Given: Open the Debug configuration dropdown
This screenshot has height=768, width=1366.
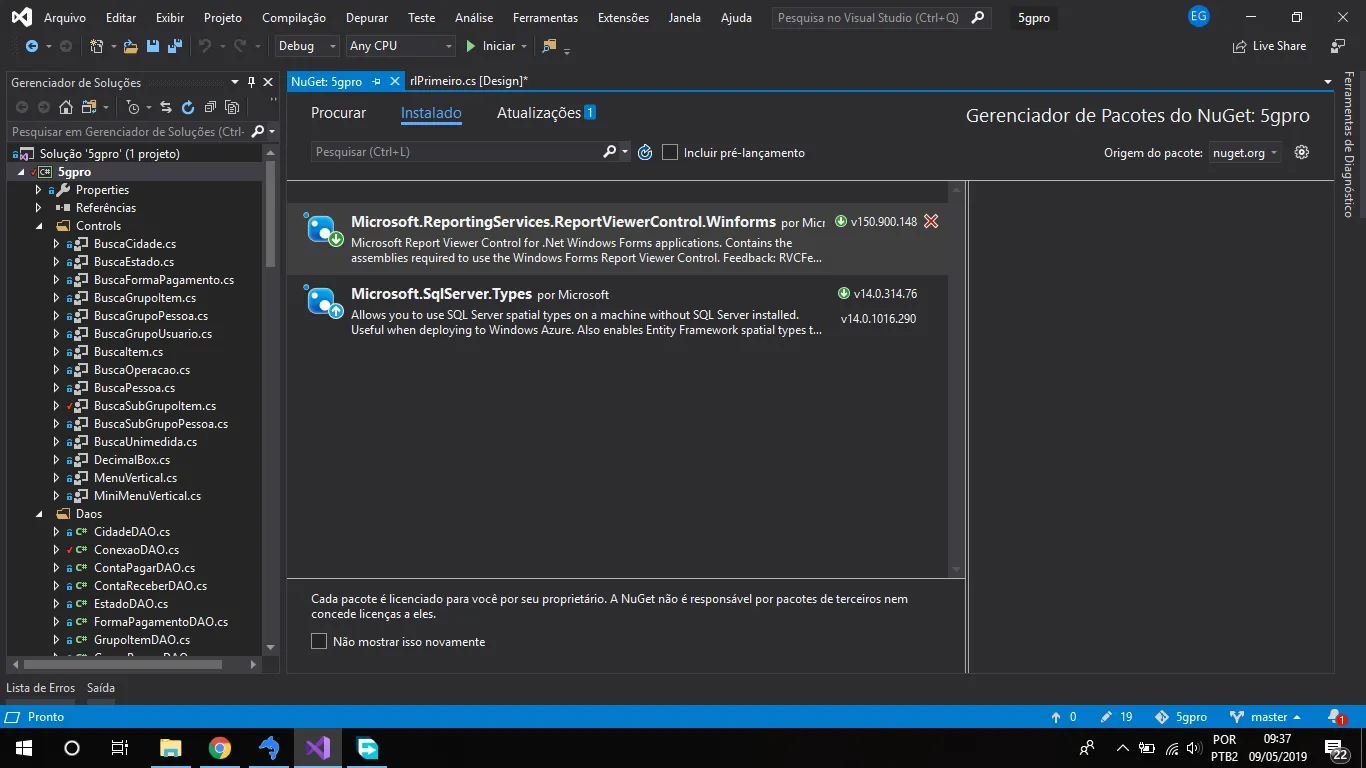Looking at the screenshot, I should pos(306,46).
